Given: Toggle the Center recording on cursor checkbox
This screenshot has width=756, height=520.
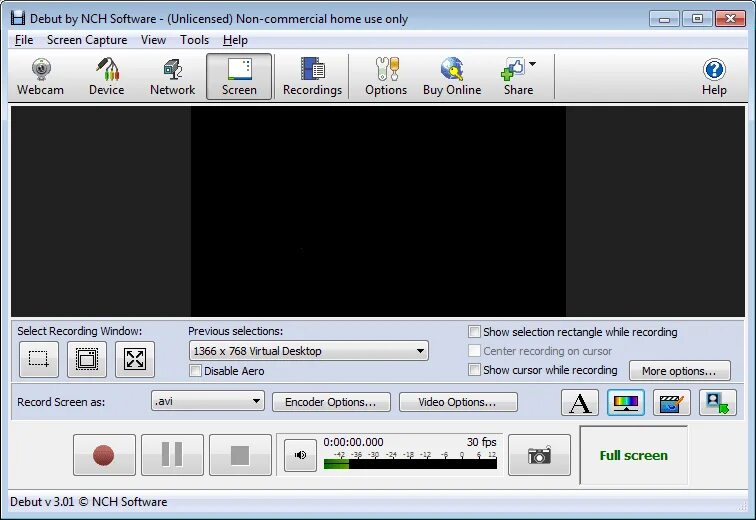Looking at the screenshot, I should coord(474,350).
